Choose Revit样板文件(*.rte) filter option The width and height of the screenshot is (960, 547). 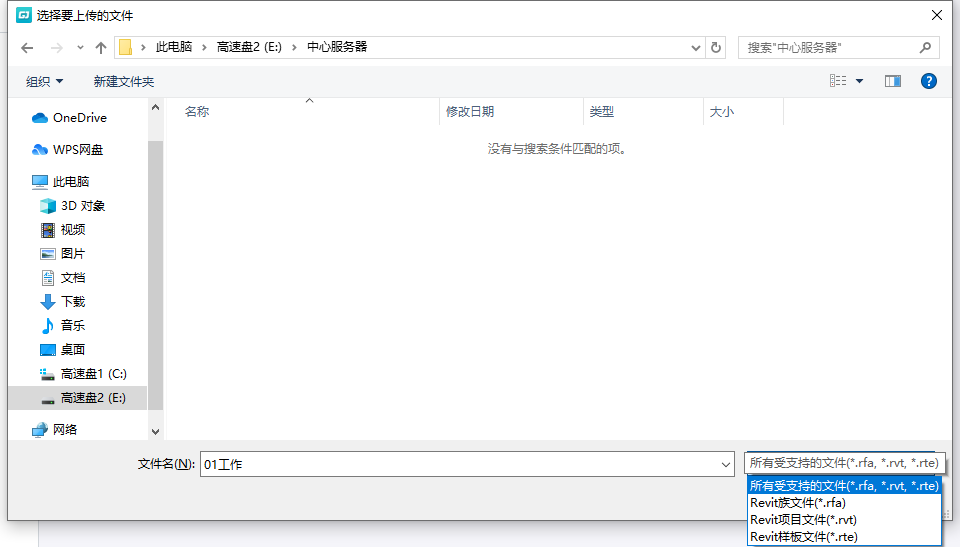[x=803, y=537]
